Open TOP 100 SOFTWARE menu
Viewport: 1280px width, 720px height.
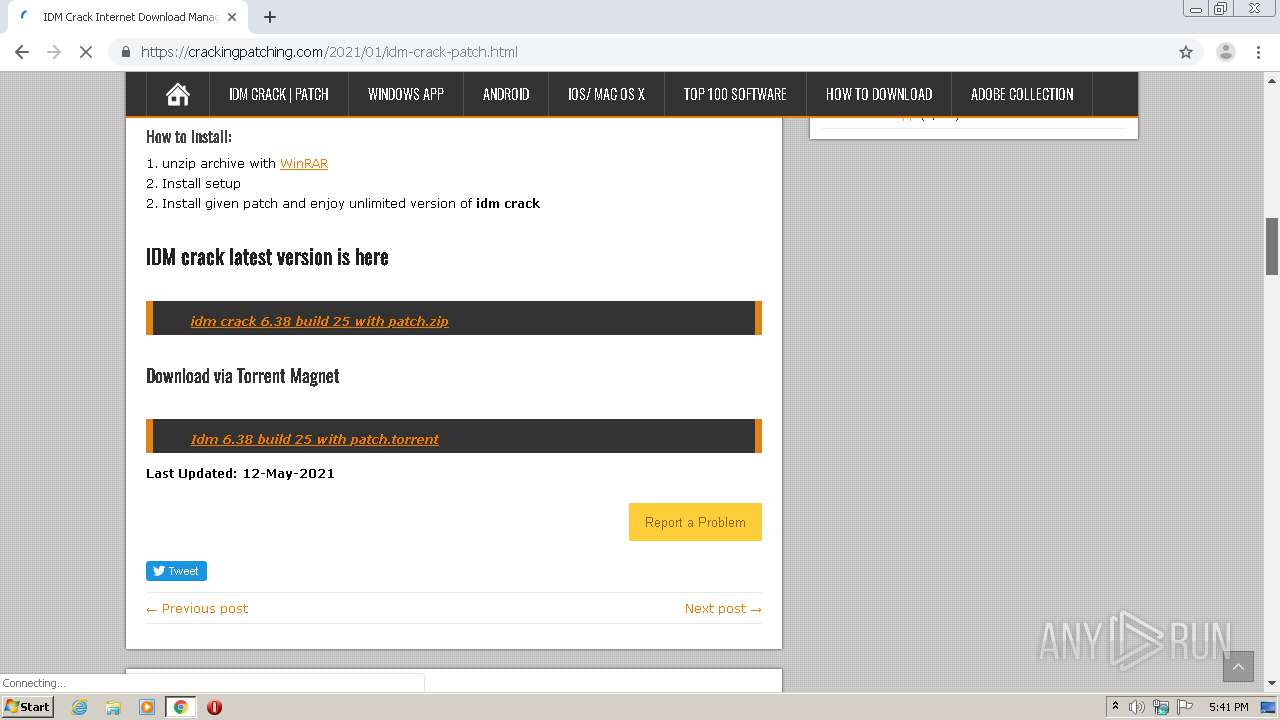735,94
